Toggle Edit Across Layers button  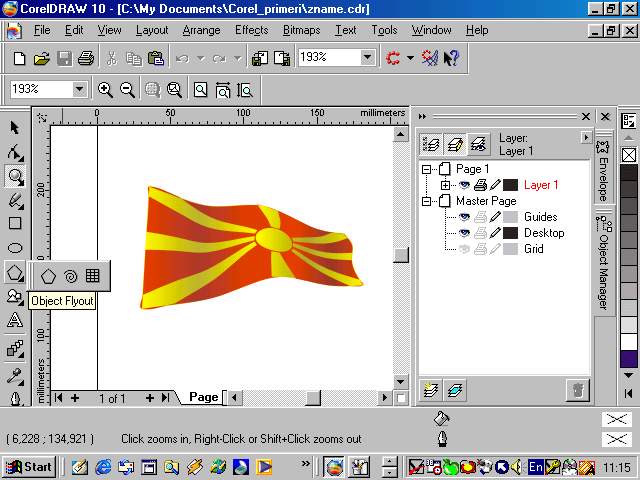click(455, 144)
